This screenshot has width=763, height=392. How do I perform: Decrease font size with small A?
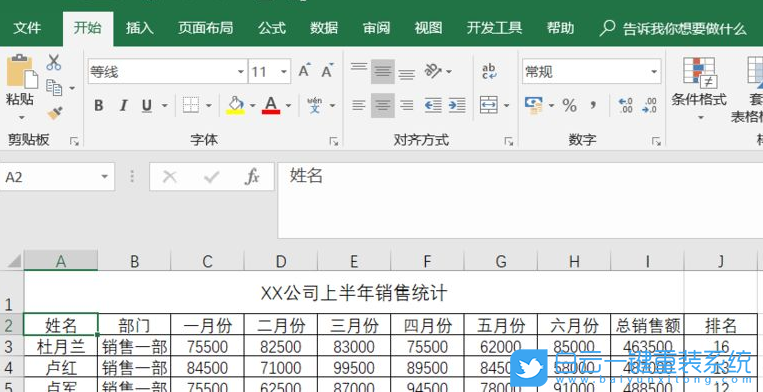327,71
